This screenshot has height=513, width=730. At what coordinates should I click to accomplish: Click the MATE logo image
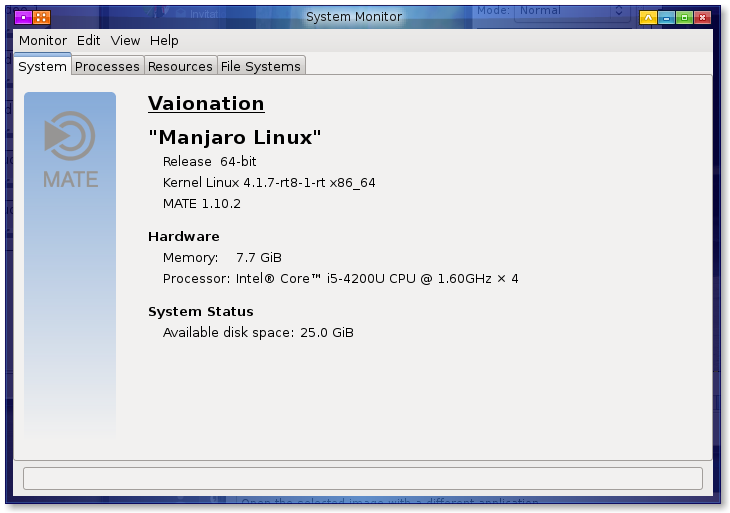[x=70, y=150]
